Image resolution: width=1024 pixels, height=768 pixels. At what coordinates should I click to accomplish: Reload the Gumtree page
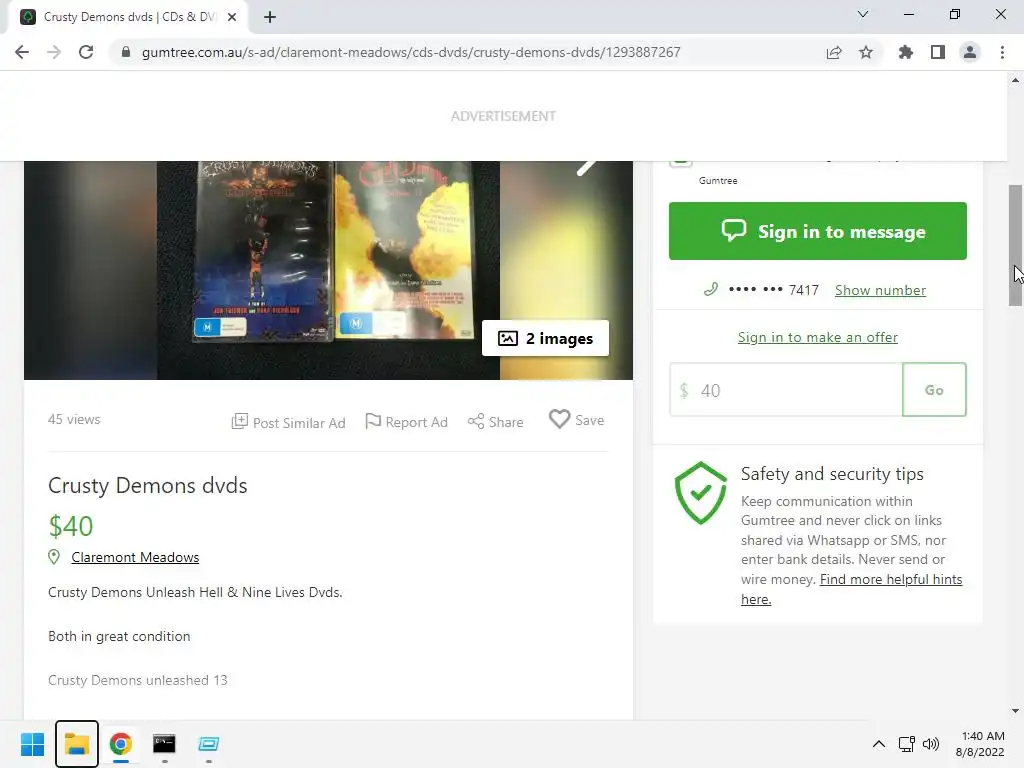click(x=86, y=52)
